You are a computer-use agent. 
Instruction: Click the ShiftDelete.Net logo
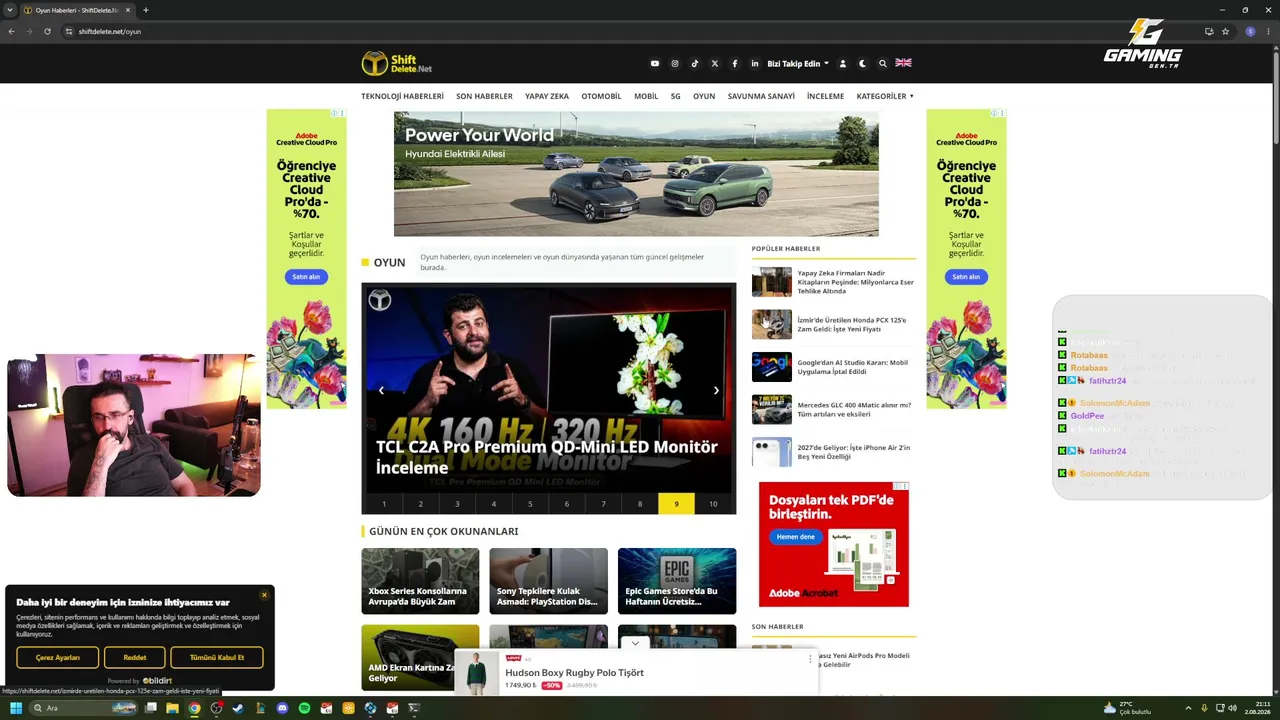click(x=397, y=63)
